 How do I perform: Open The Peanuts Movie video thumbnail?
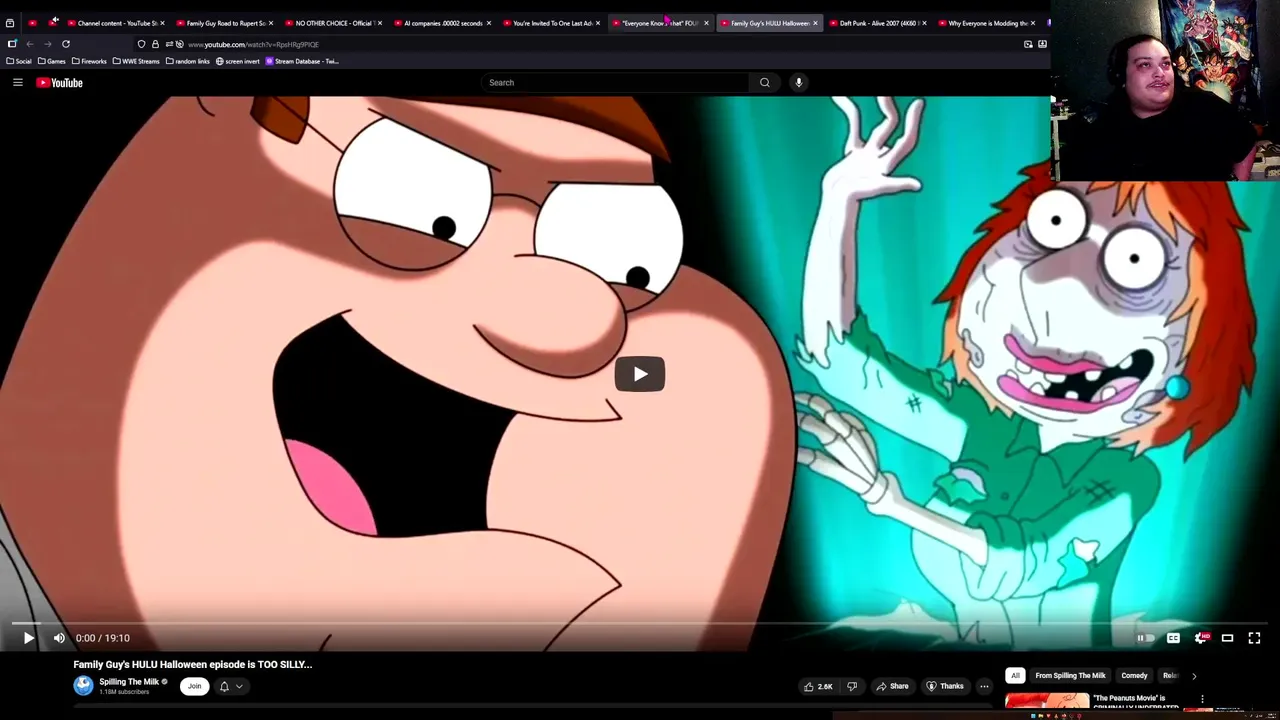1046,702
